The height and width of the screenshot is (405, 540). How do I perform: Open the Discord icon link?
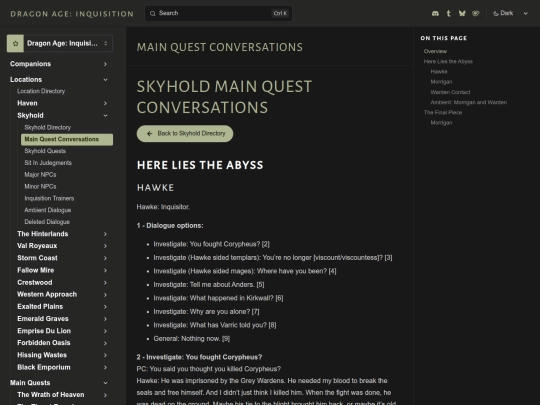click(x=435, y=13)
